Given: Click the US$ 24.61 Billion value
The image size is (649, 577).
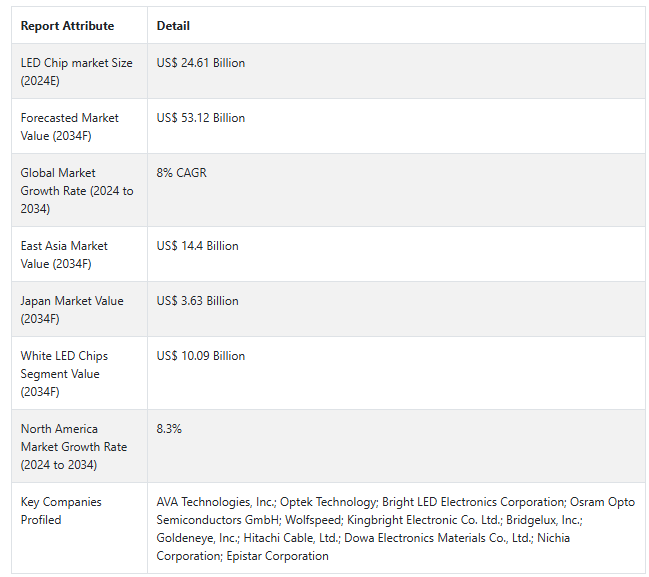Looking at the screenshot, I should point(201,63).
